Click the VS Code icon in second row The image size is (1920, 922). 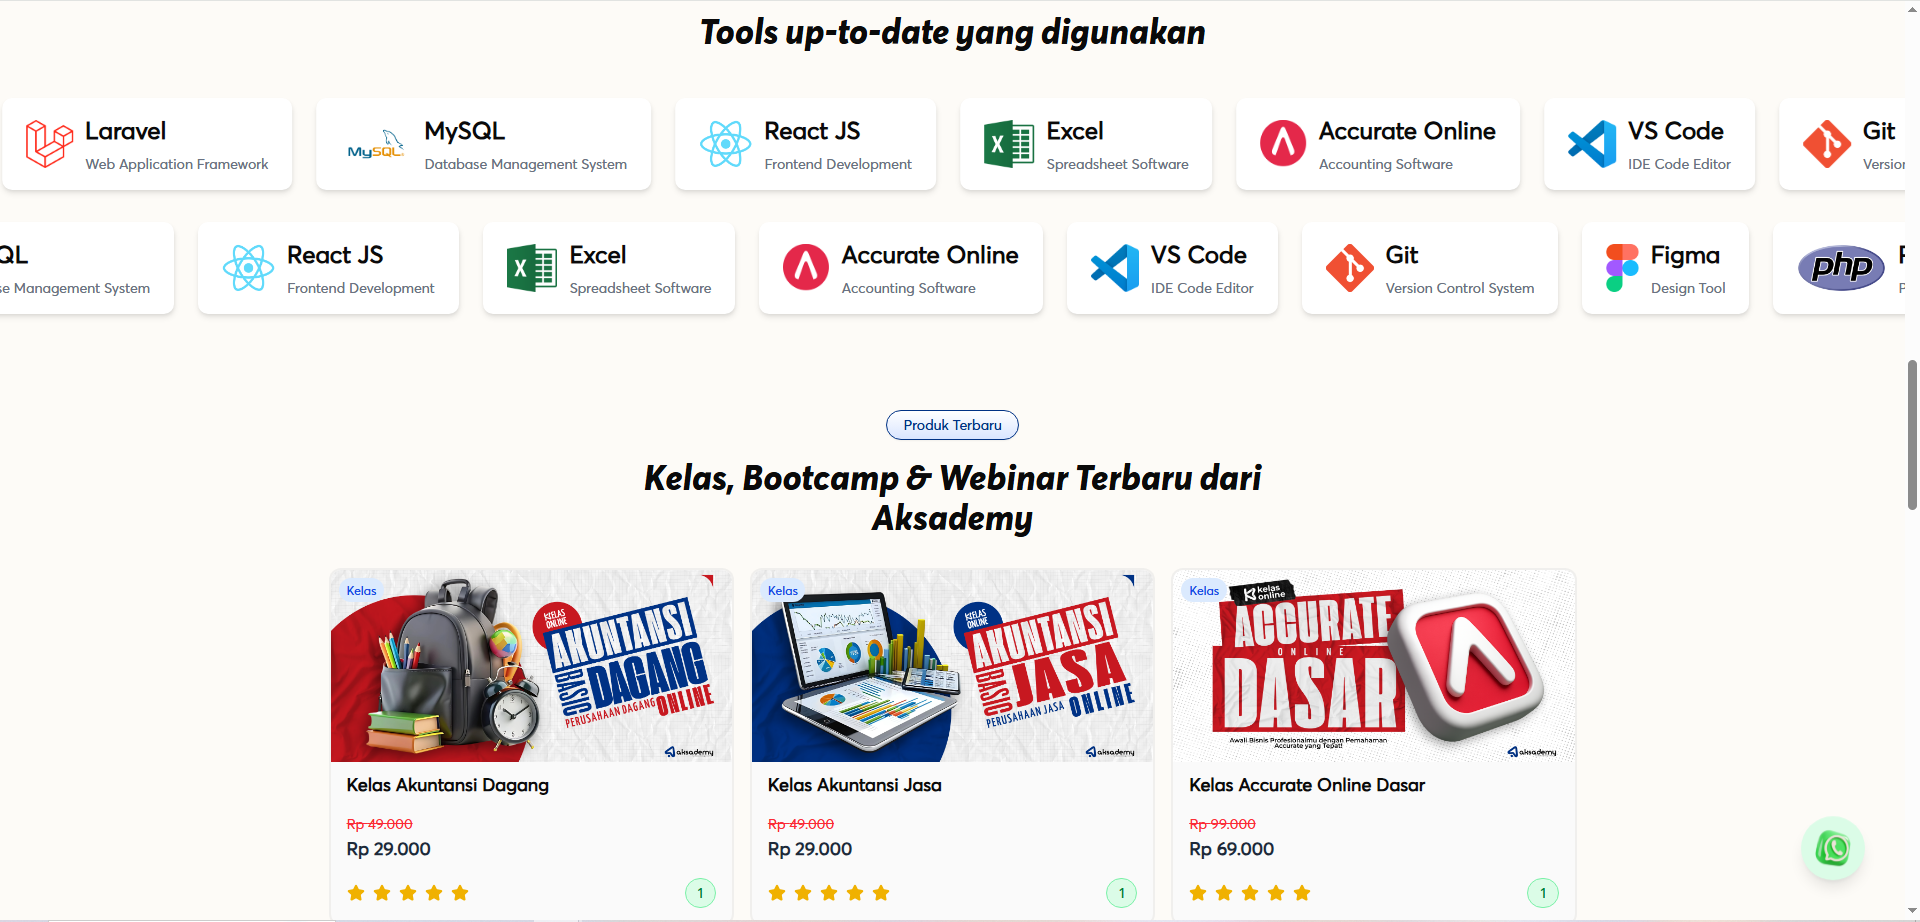tap(1115, 268)
